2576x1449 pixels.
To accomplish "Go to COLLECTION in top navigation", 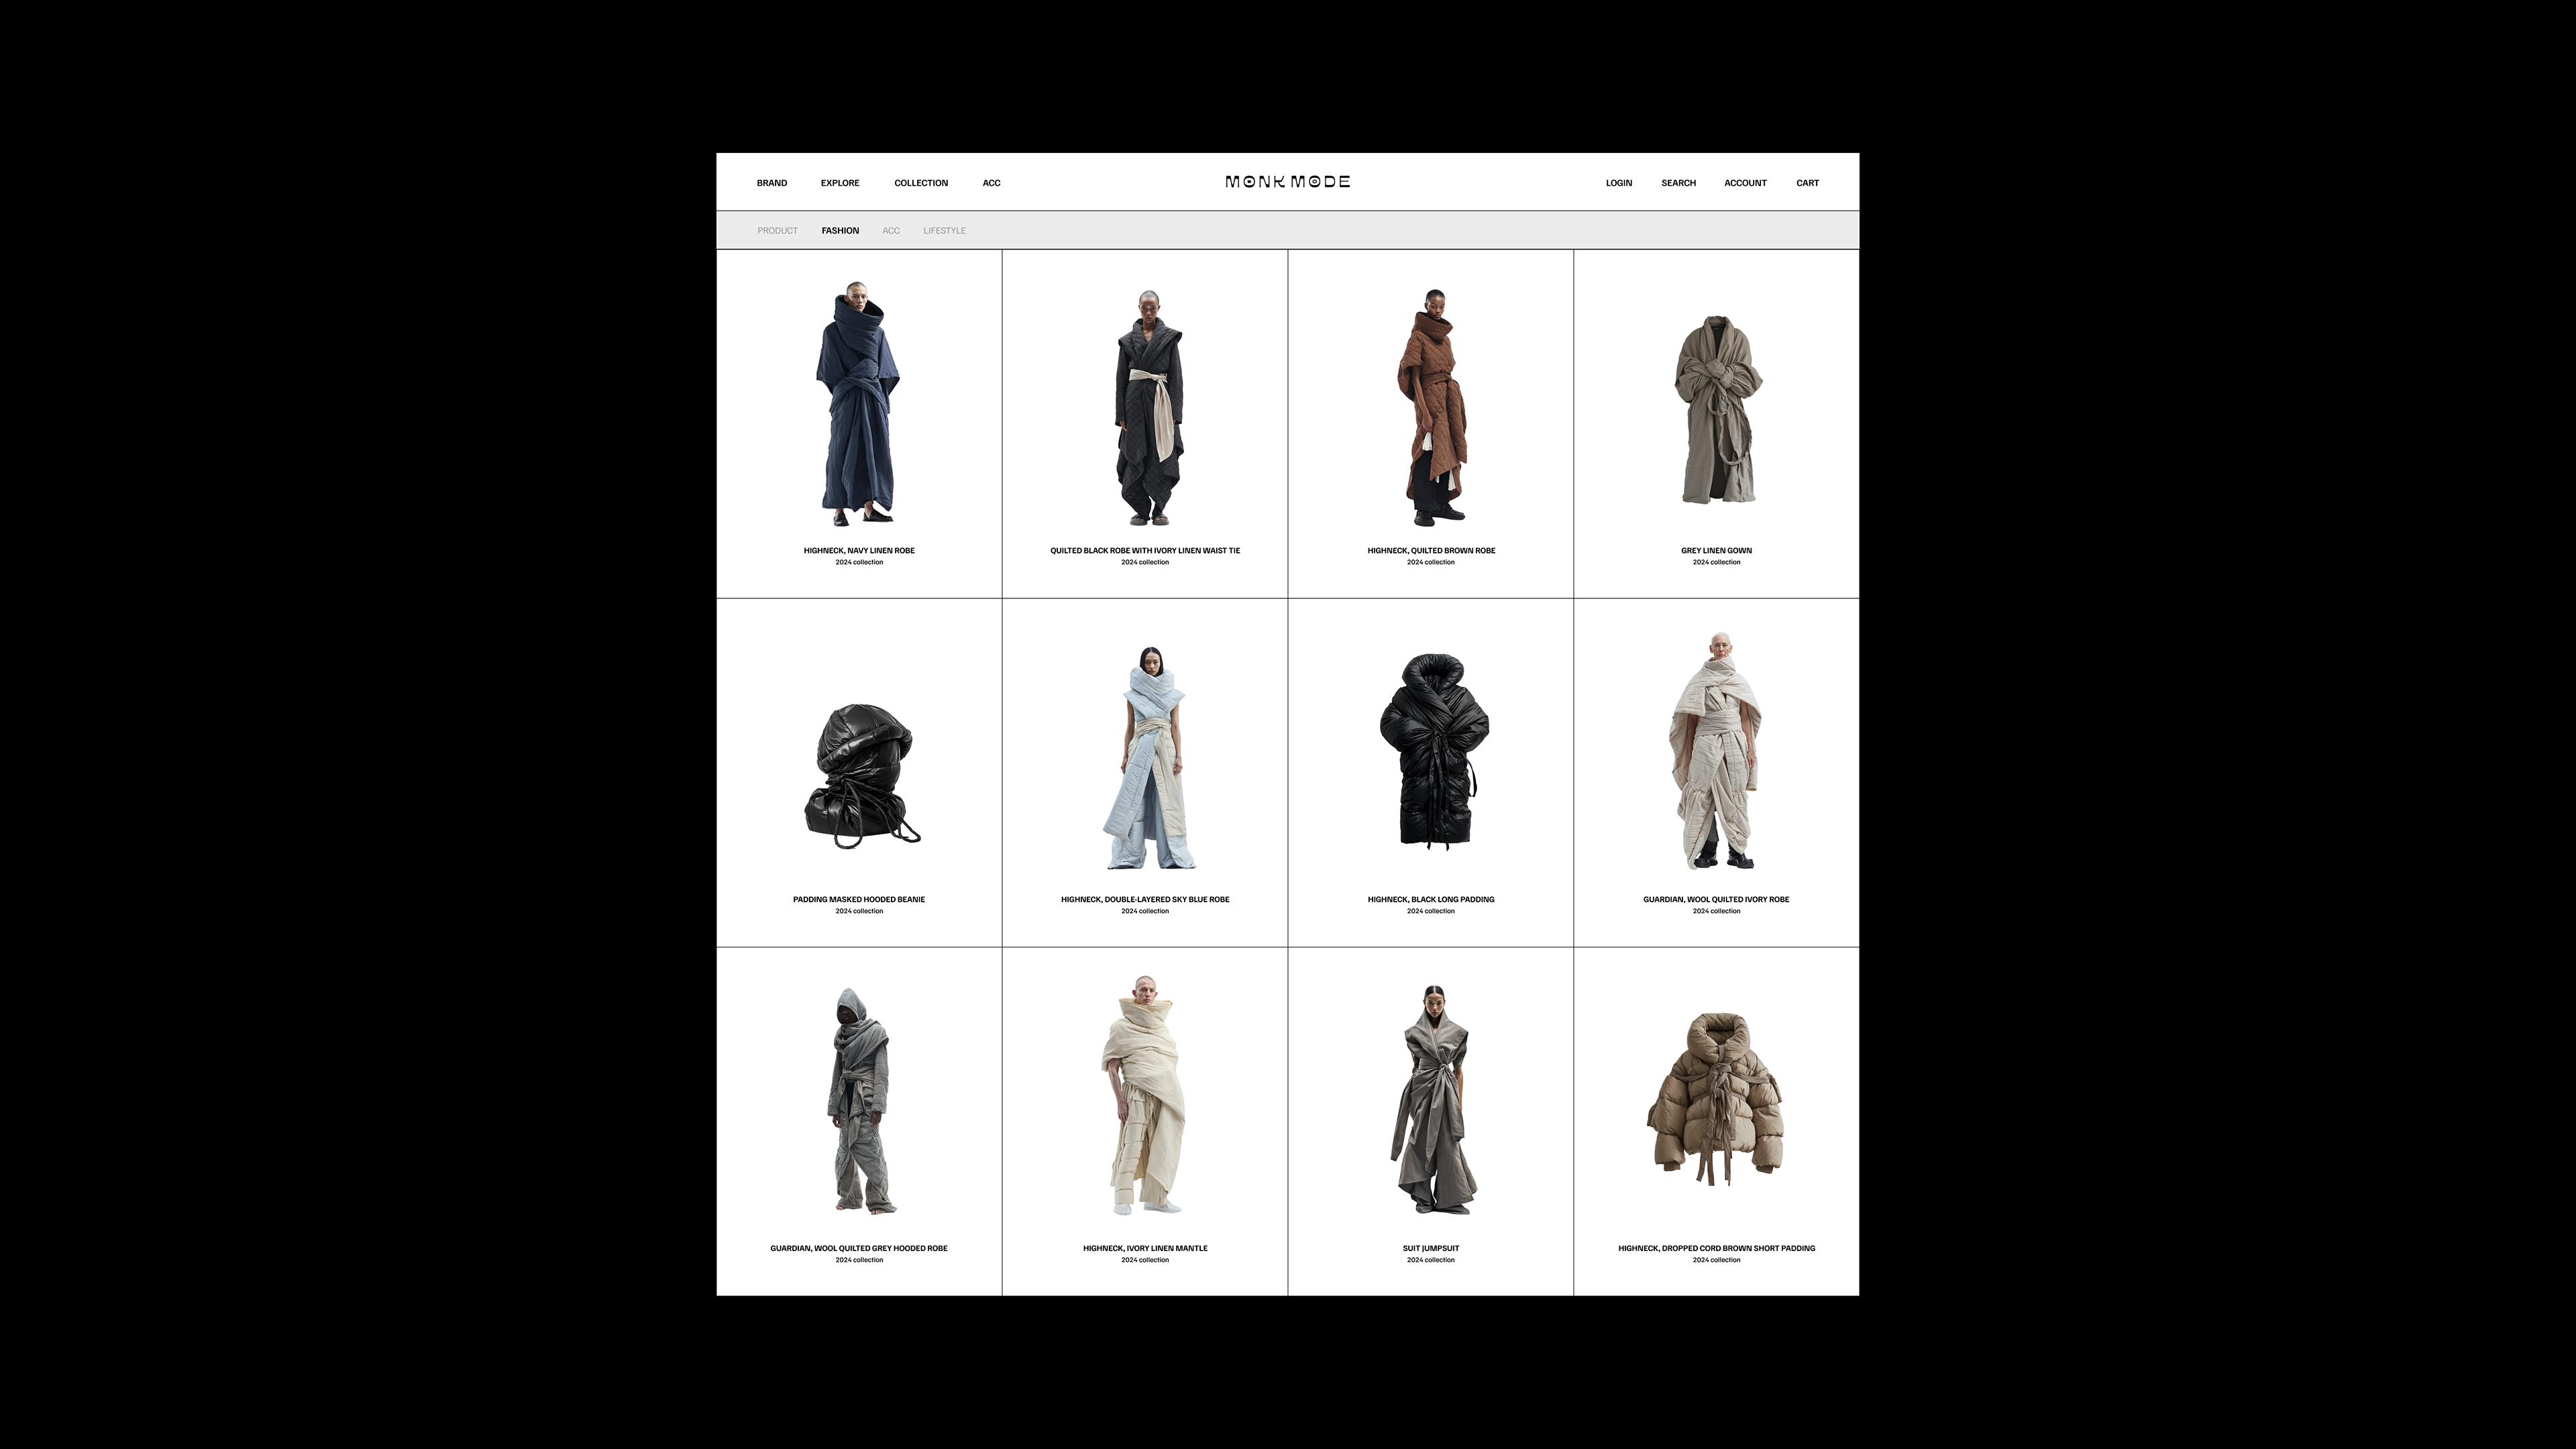I will 920,183.
